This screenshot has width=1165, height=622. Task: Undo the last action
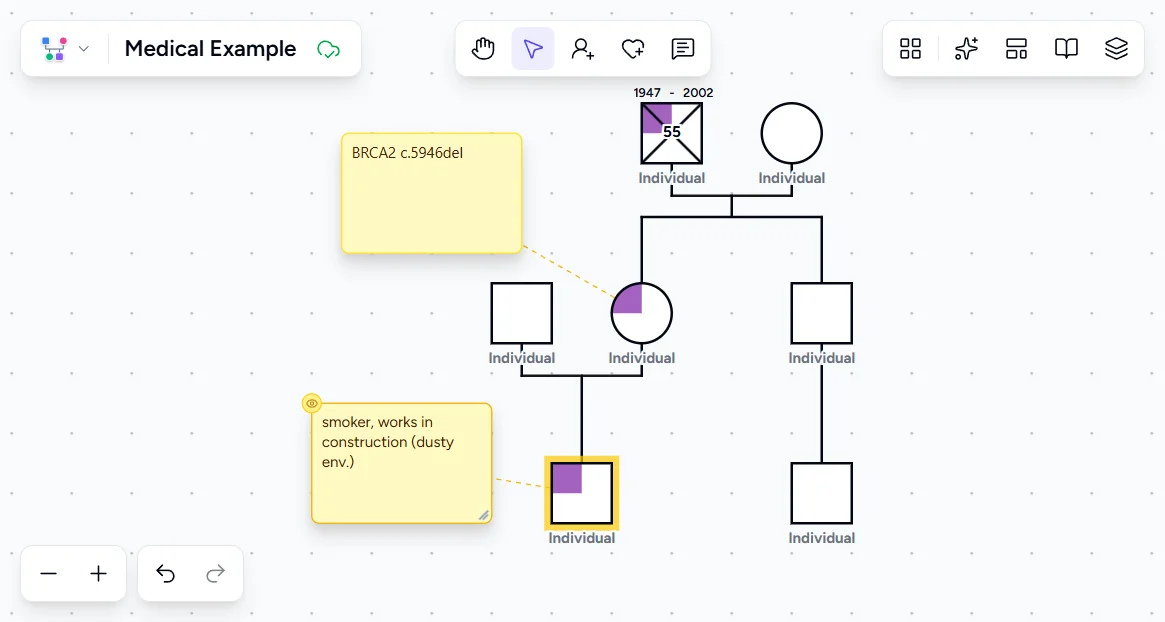coord(166,574)
